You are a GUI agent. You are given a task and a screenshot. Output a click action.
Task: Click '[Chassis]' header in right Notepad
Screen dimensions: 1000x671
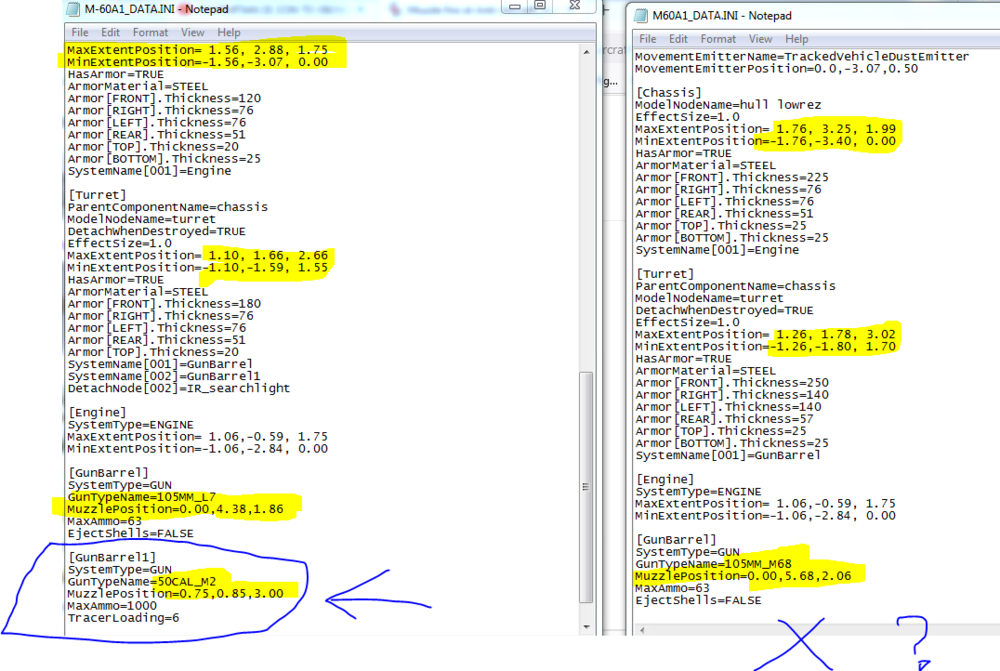point(668,93)
